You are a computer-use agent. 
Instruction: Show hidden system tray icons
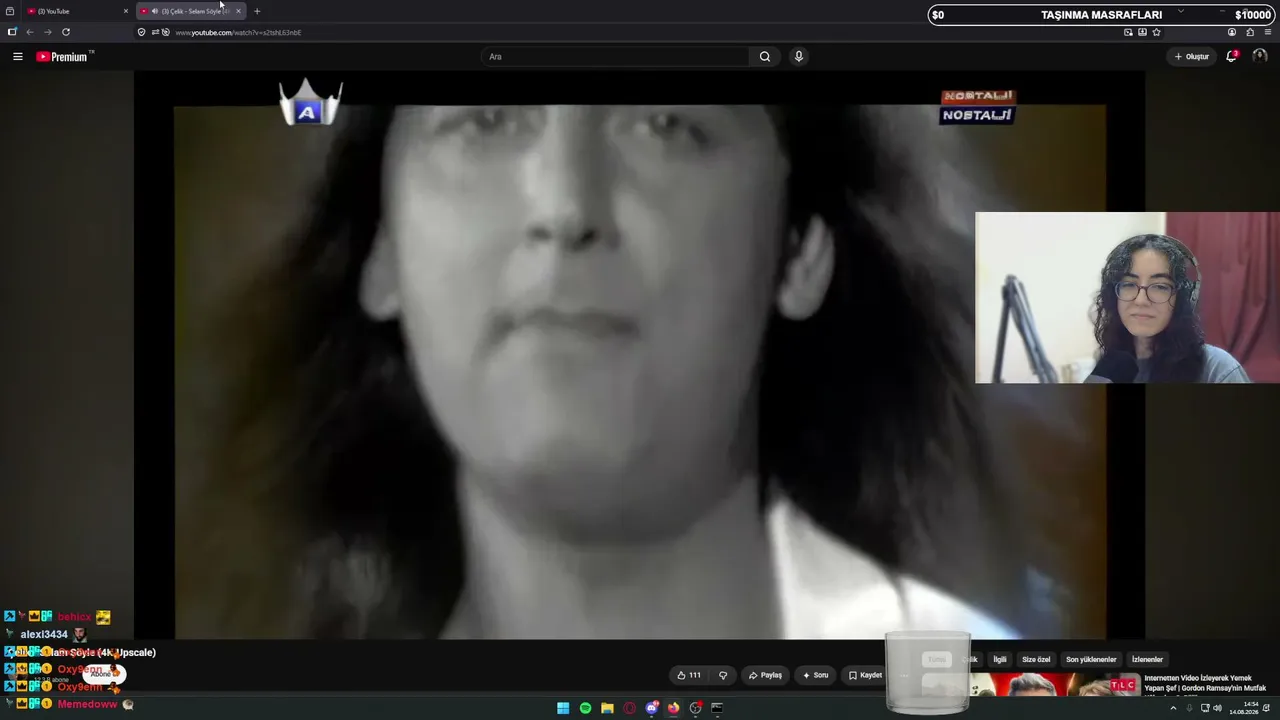point(1173,708)
